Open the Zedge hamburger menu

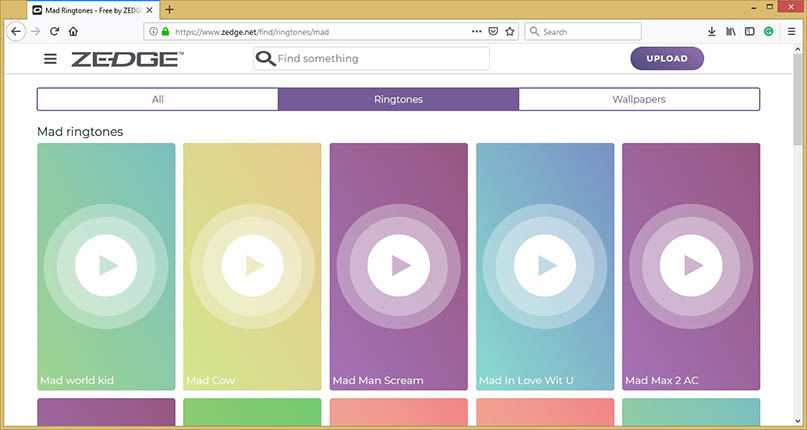(51, 59)
